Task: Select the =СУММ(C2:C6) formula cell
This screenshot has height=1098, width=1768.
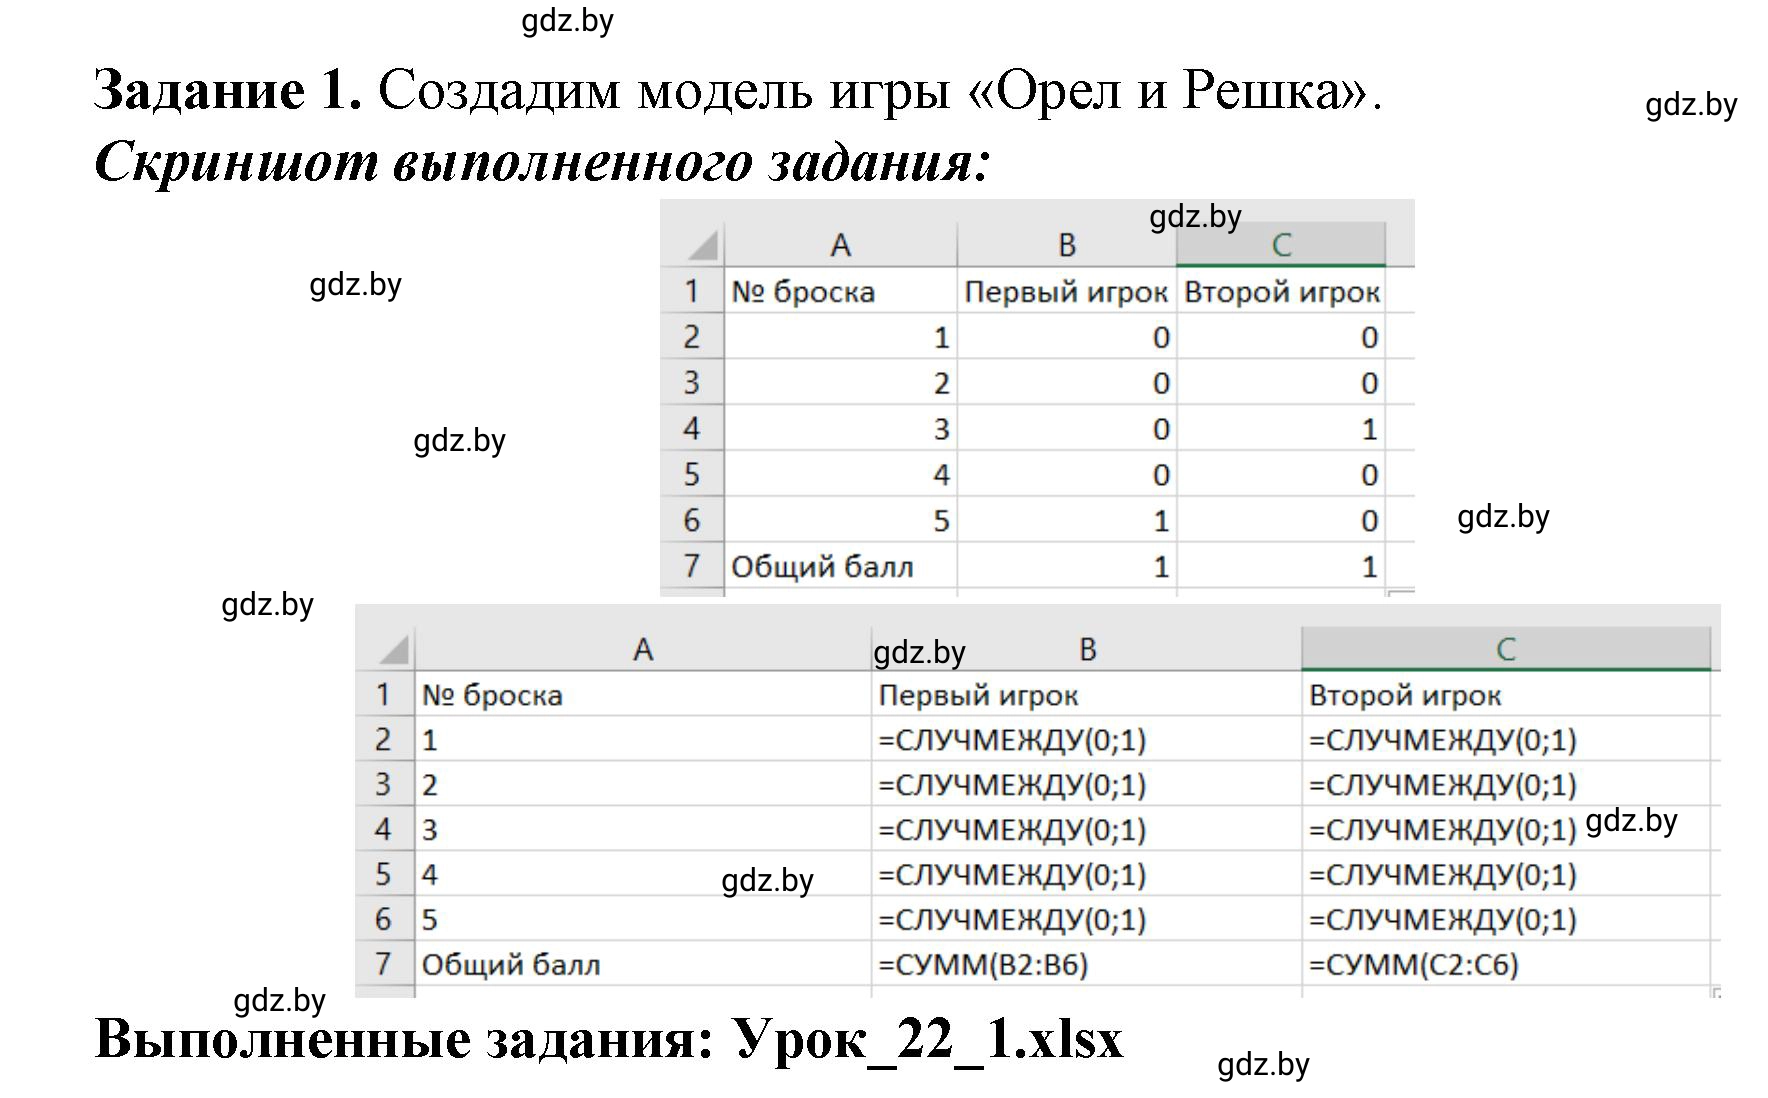Action: [x=1506, y=964]
